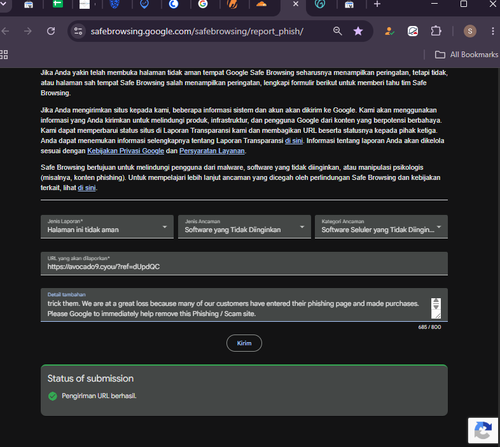500x447 pixels.
Task: Maximize the browser window
Action: 463,4
